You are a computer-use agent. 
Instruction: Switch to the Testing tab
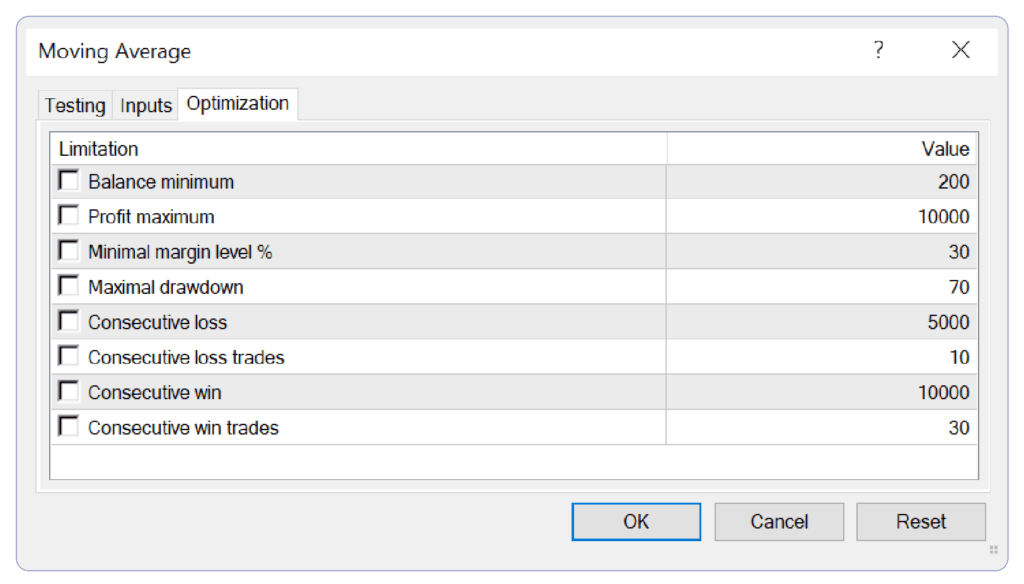[75, 105]
